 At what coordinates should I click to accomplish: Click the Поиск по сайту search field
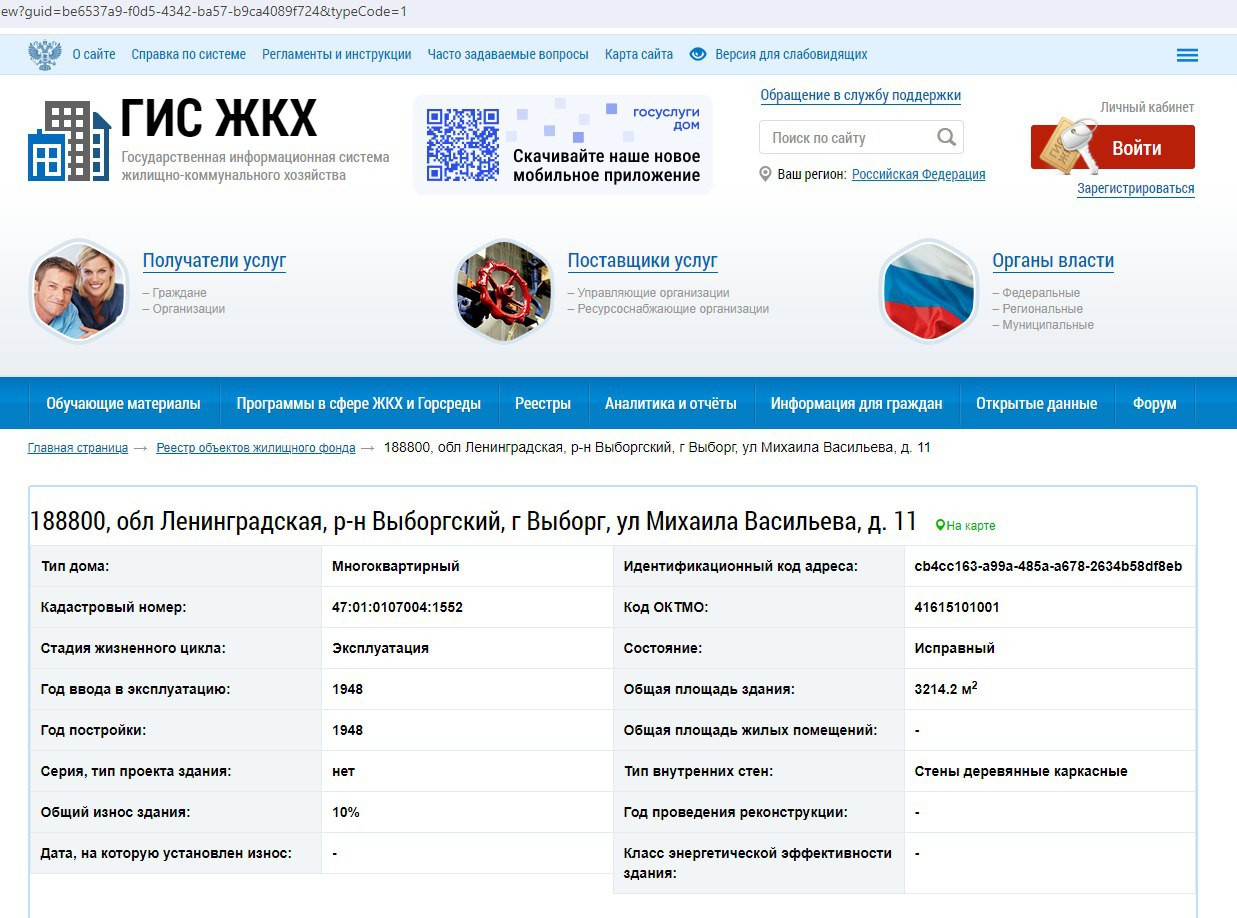coord(848,138)
